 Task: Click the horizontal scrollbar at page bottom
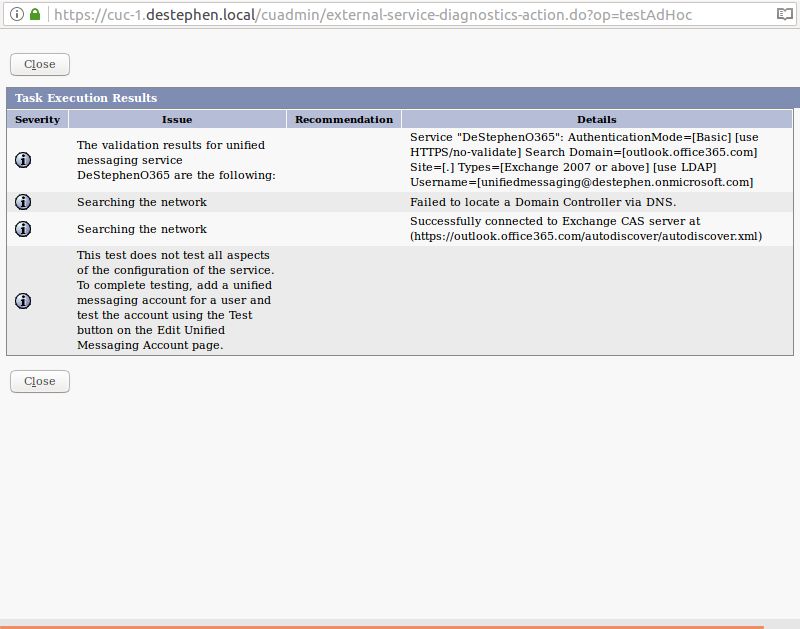tap(382, 627)
